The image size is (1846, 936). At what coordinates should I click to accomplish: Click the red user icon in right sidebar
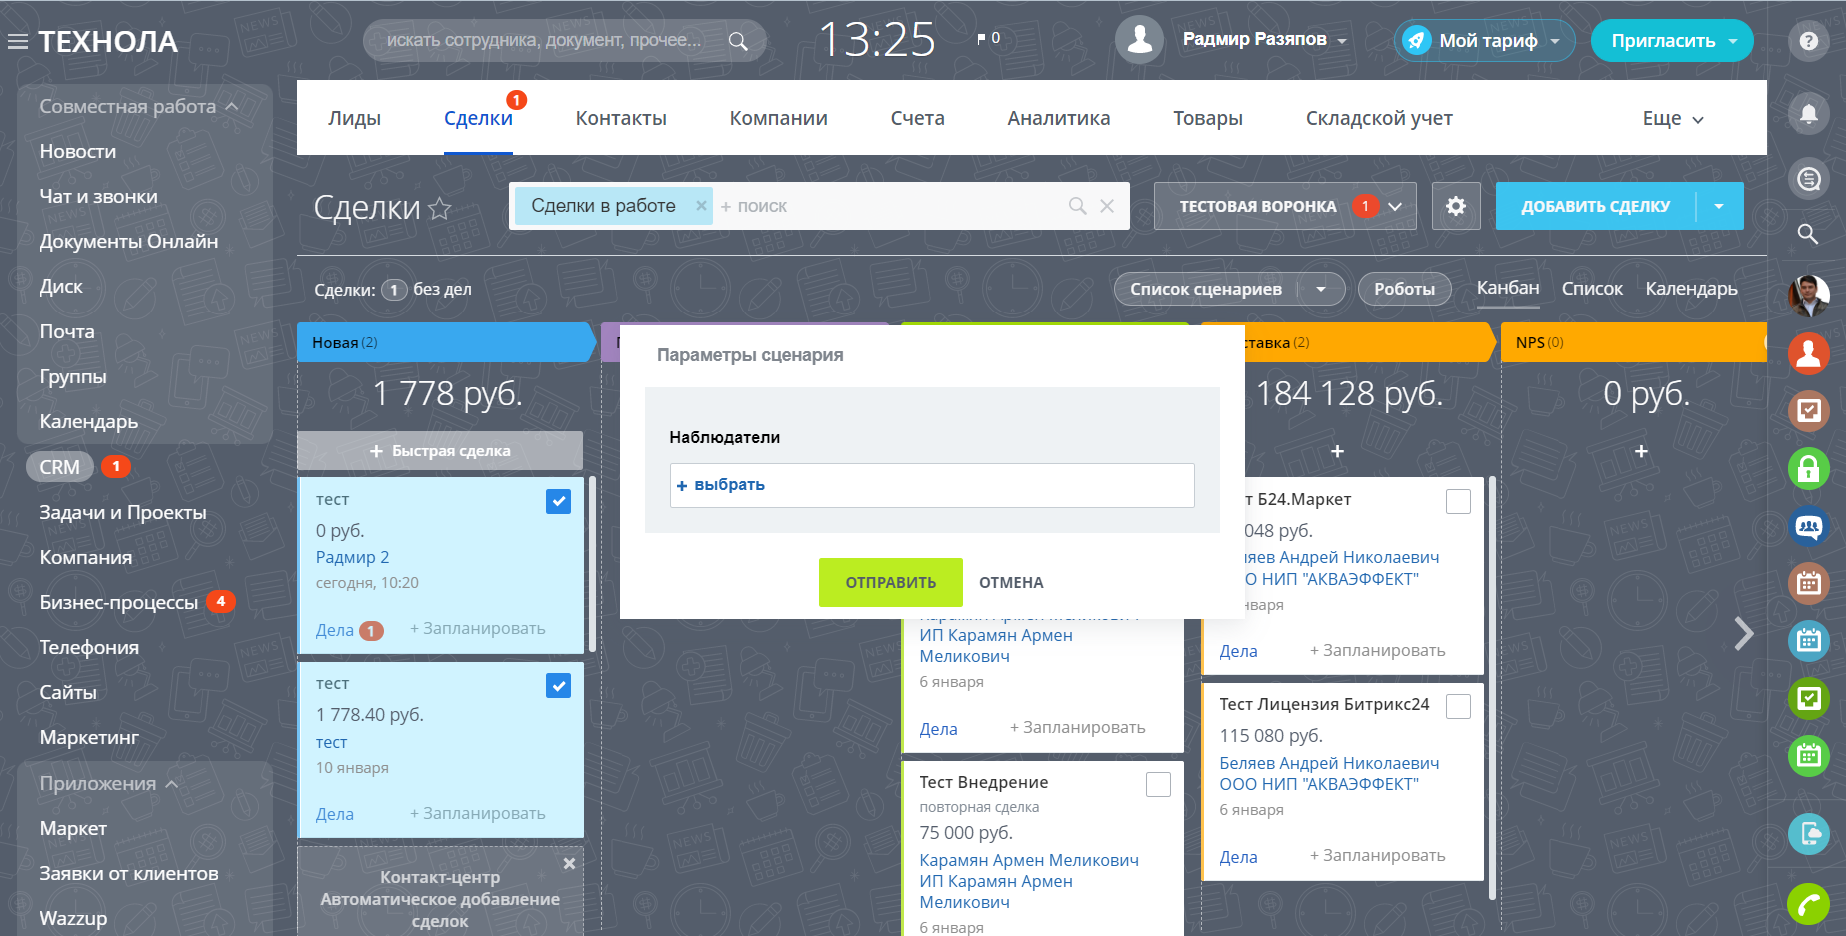point(1809,353)
